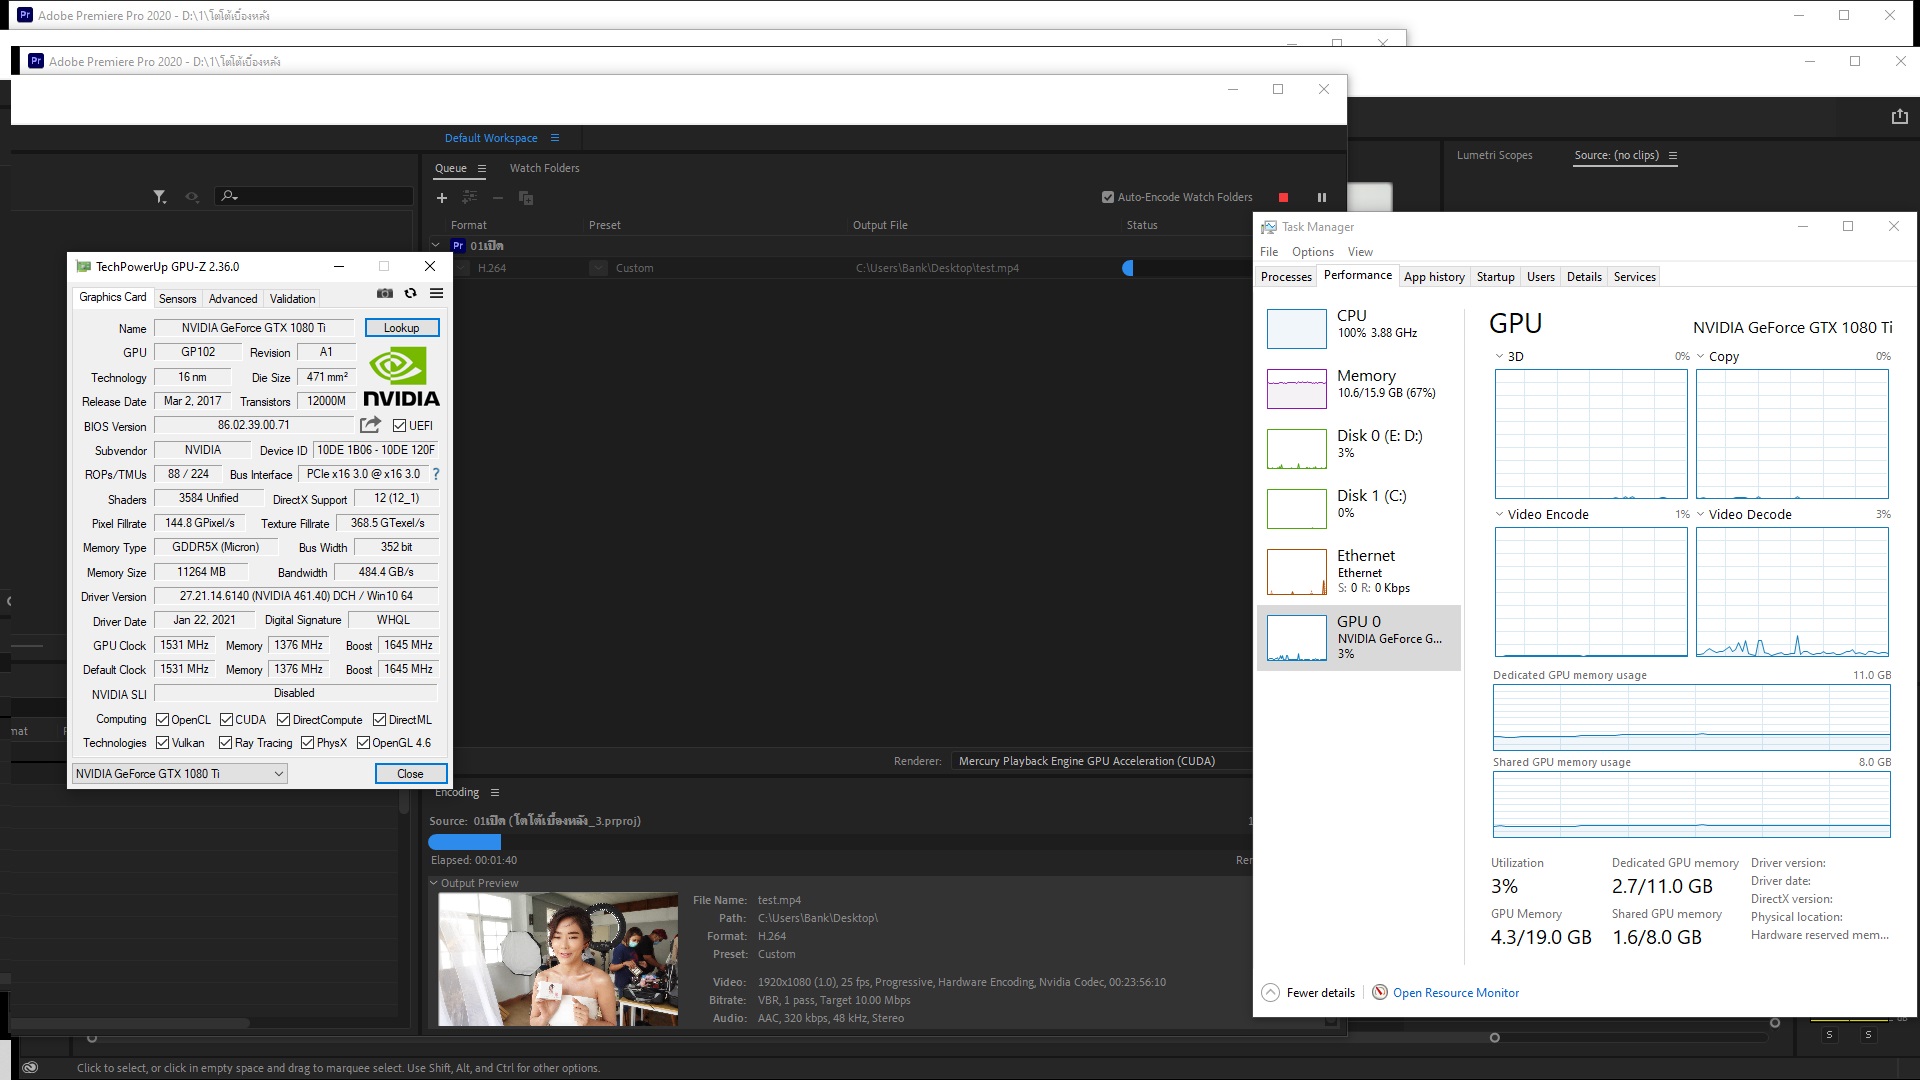Open the Processes tab in Task Manager

1286,277
